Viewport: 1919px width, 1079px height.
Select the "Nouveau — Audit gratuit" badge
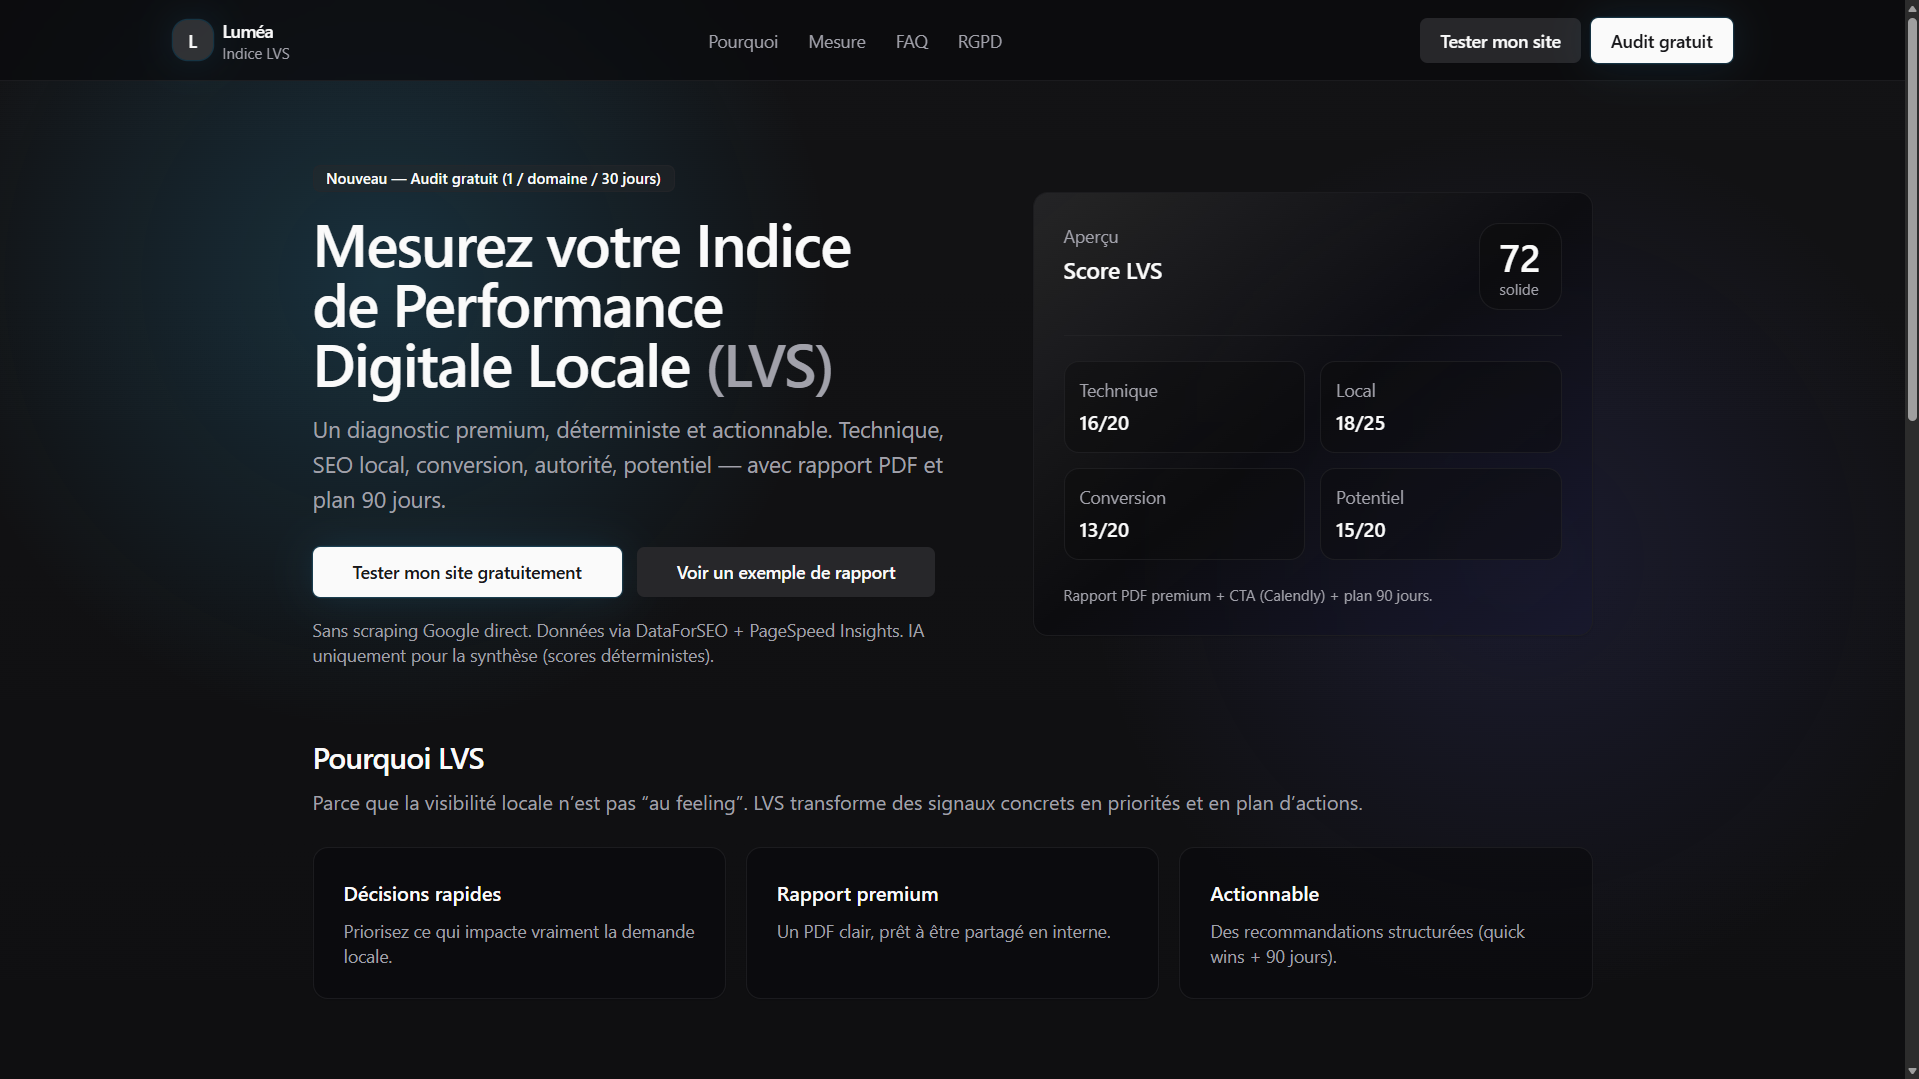[x=493, y=178]
